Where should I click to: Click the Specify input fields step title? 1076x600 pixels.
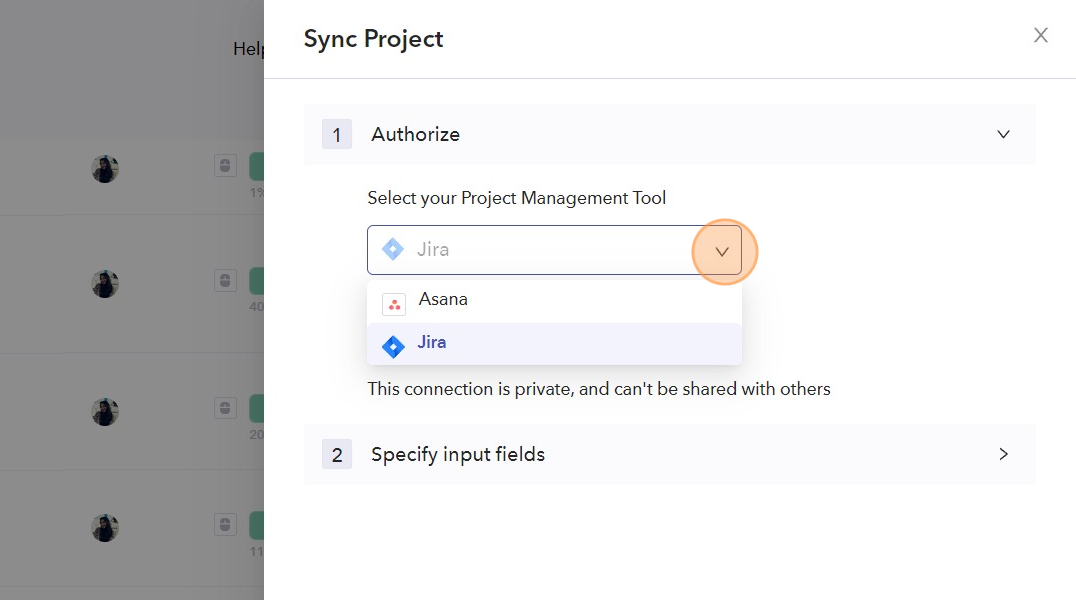tap(458, 454)
